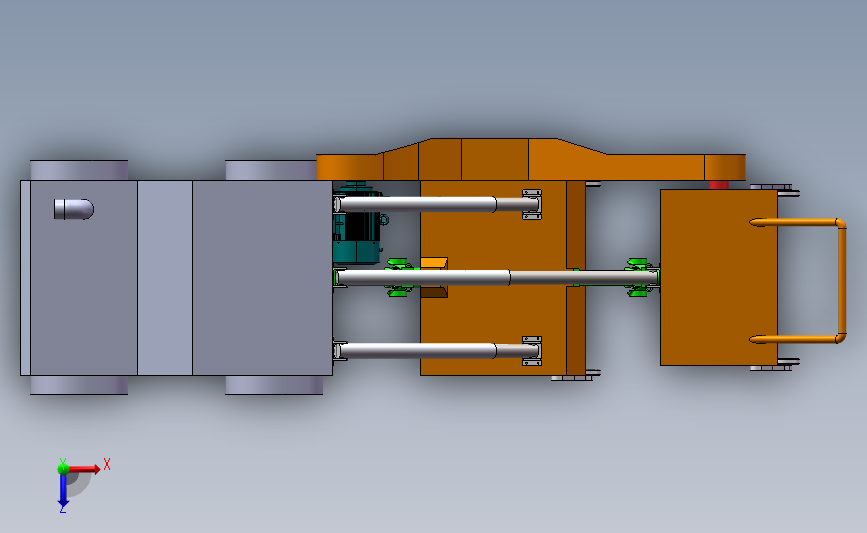
Task: Select the upper cylinder's rod-end mounting bracket
Action: pos(532,205)
